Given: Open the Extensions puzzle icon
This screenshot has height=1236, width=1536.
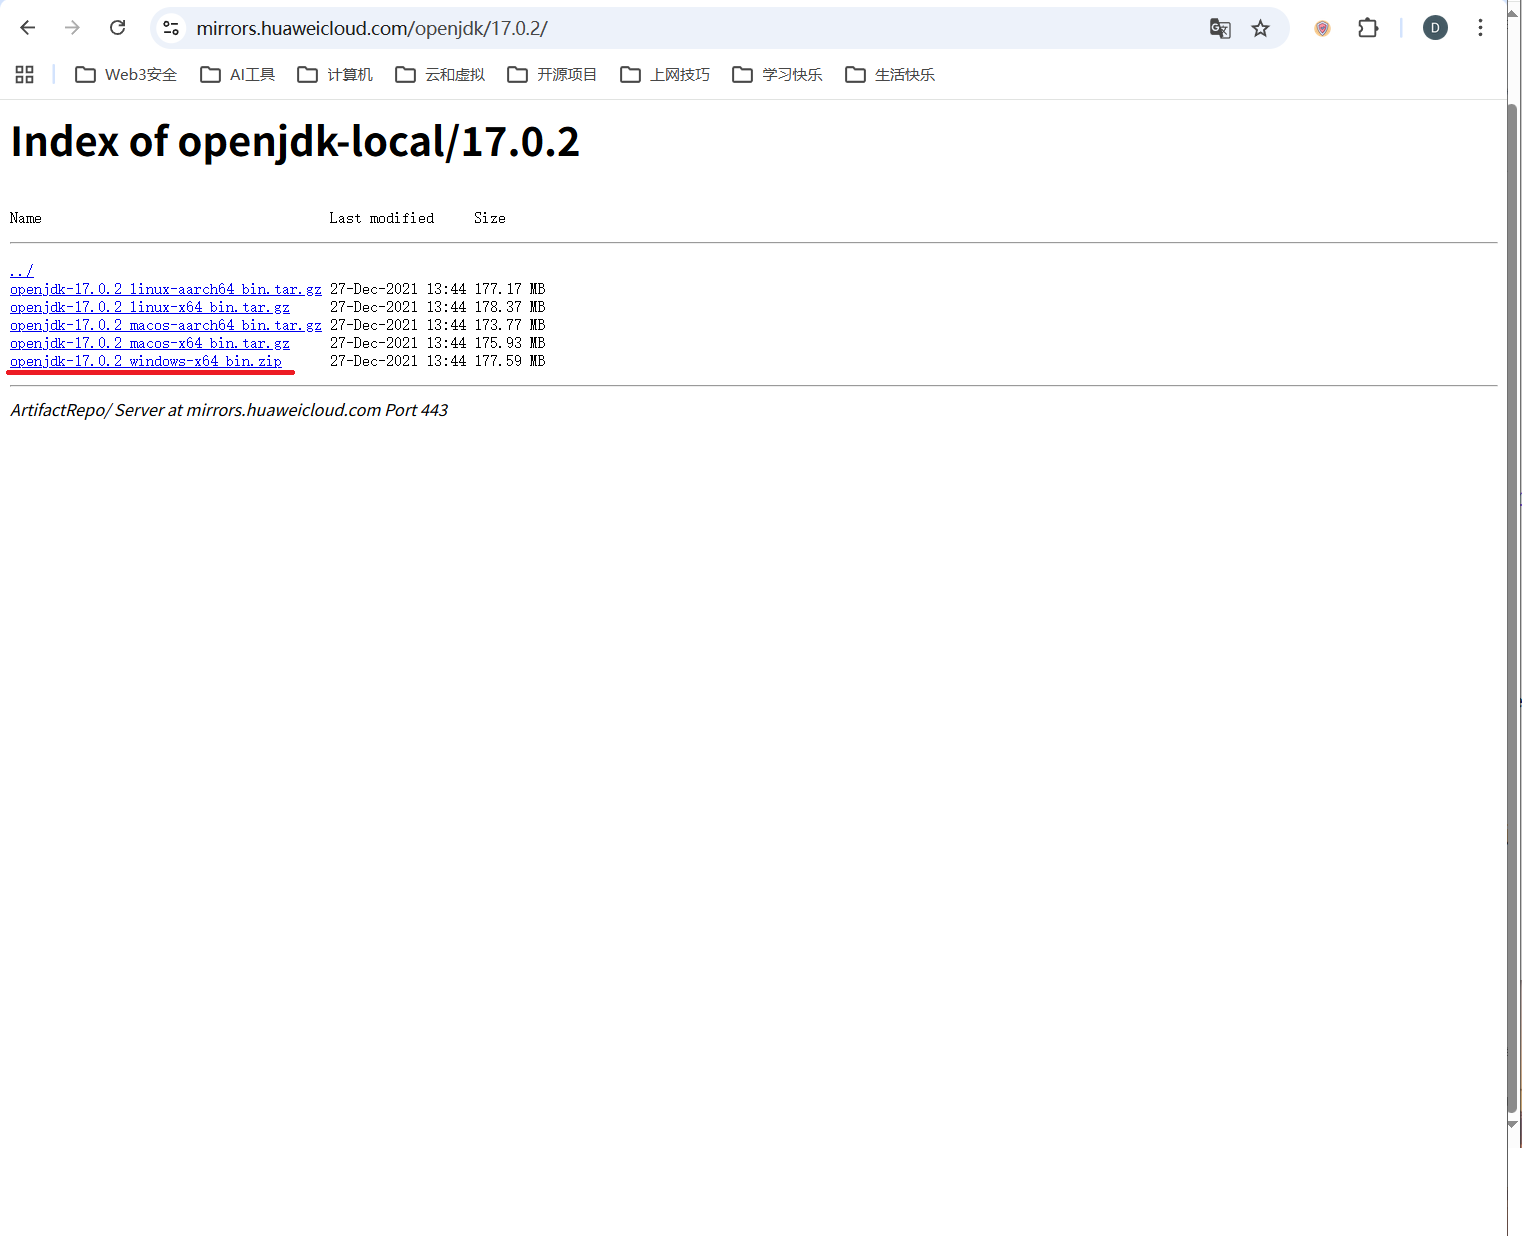Looking at the screenshot, I should pos(1367,28).
